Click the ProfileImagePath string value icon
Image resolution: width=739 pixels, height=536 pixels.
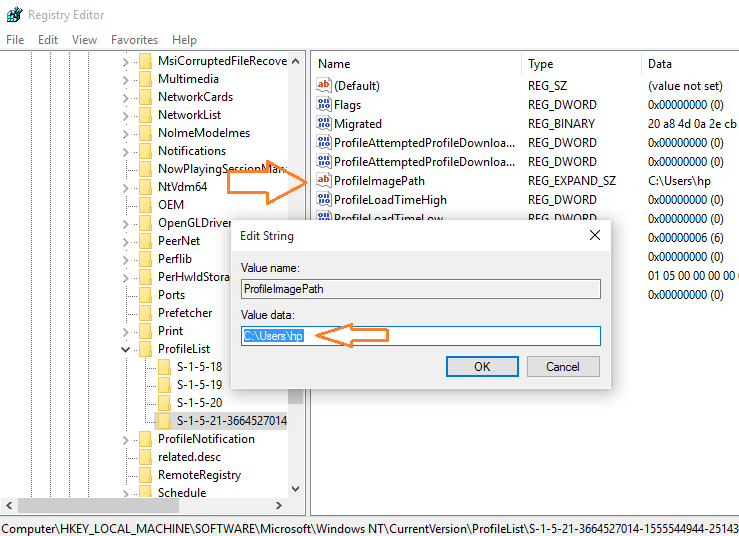323,180
